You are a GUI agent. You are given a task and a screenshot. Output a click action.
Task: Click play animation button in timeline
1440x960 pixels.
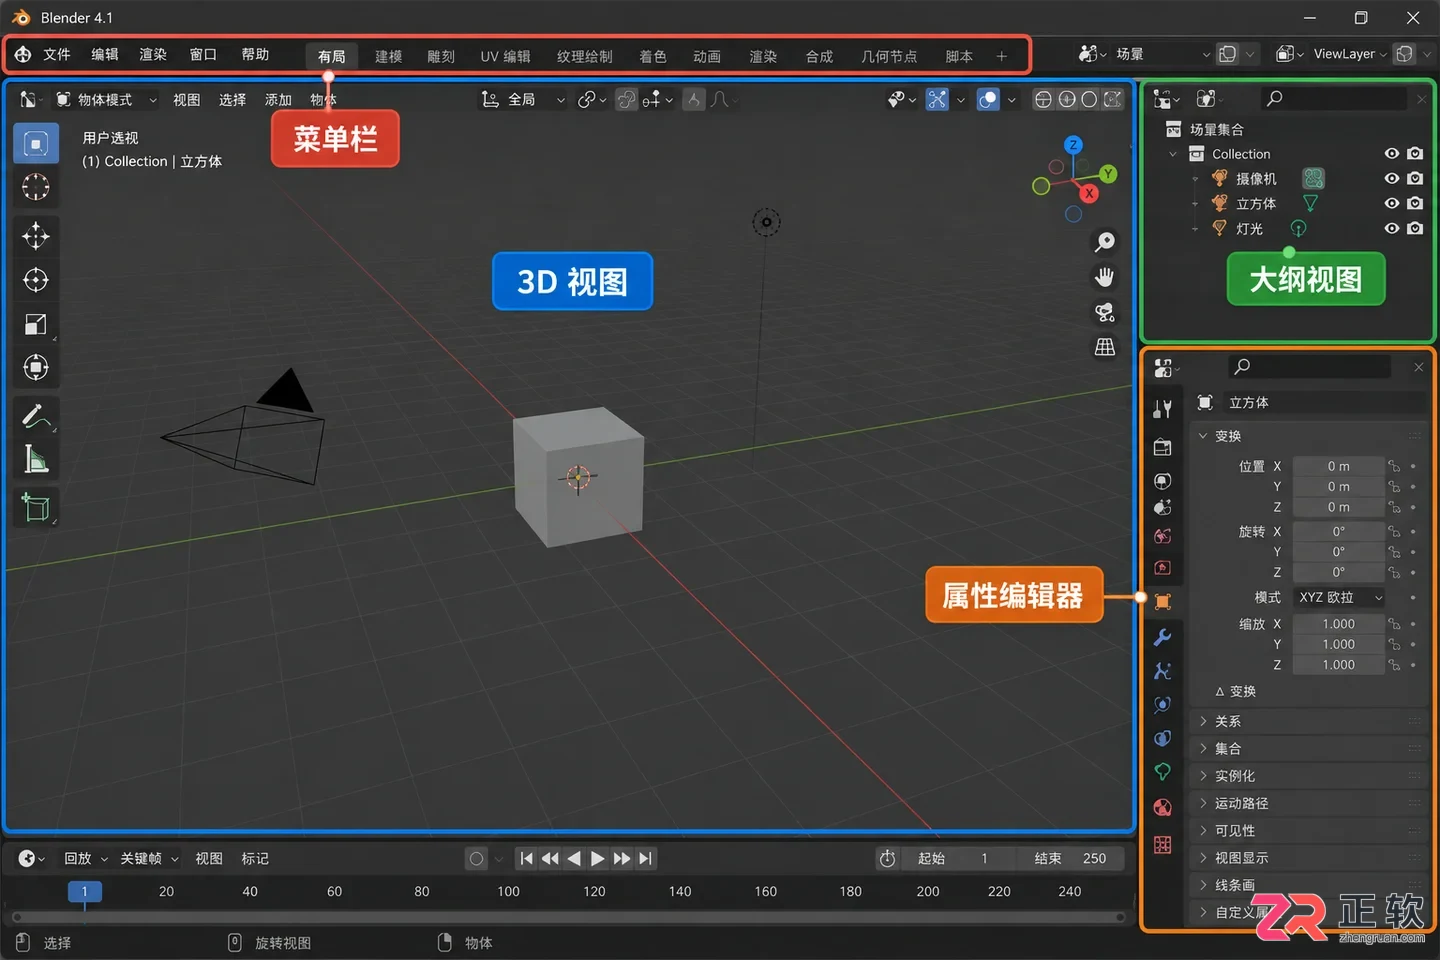click(597, 858)
